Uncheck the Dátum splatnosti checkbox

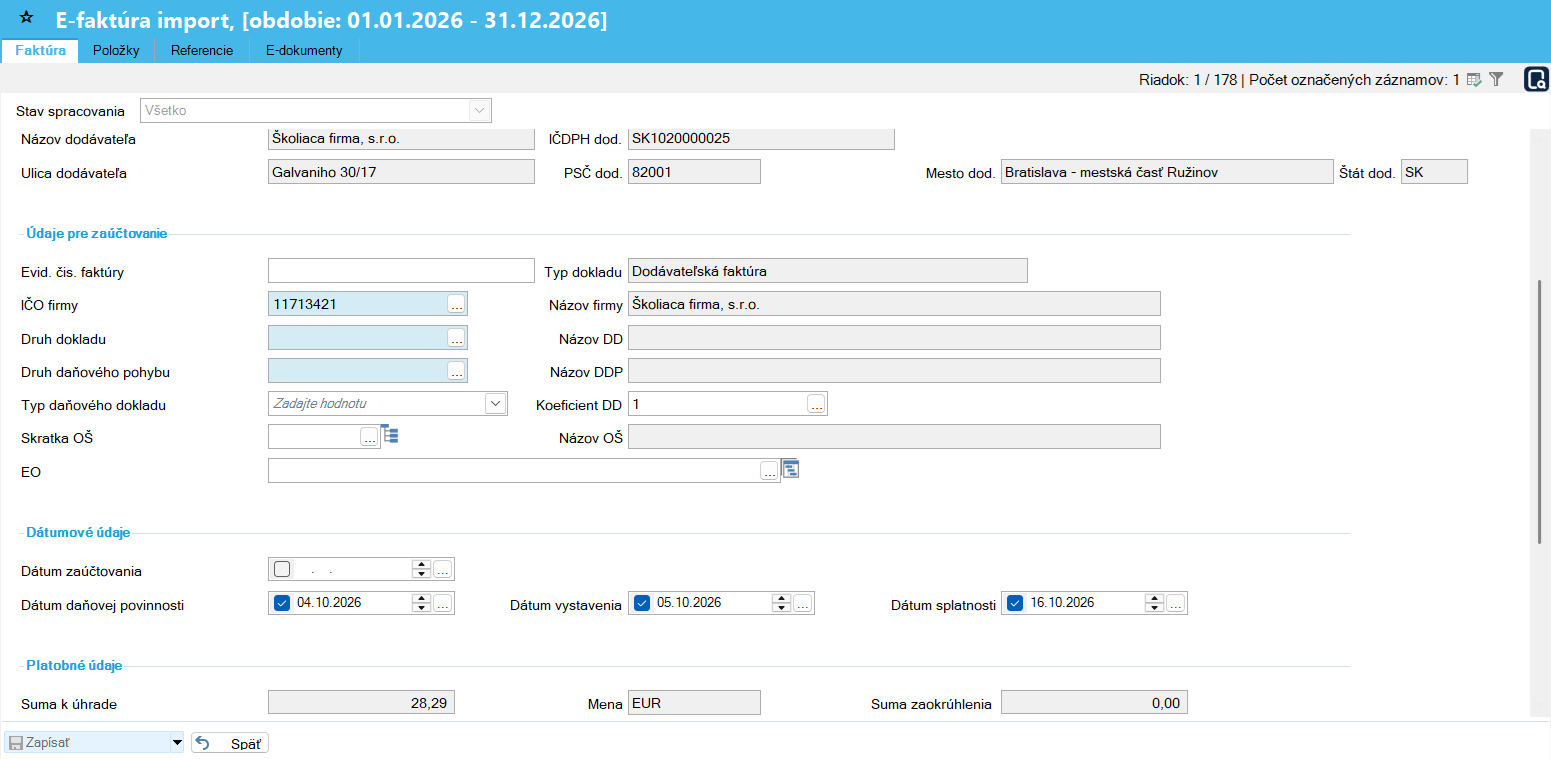tap(1015, 602)
